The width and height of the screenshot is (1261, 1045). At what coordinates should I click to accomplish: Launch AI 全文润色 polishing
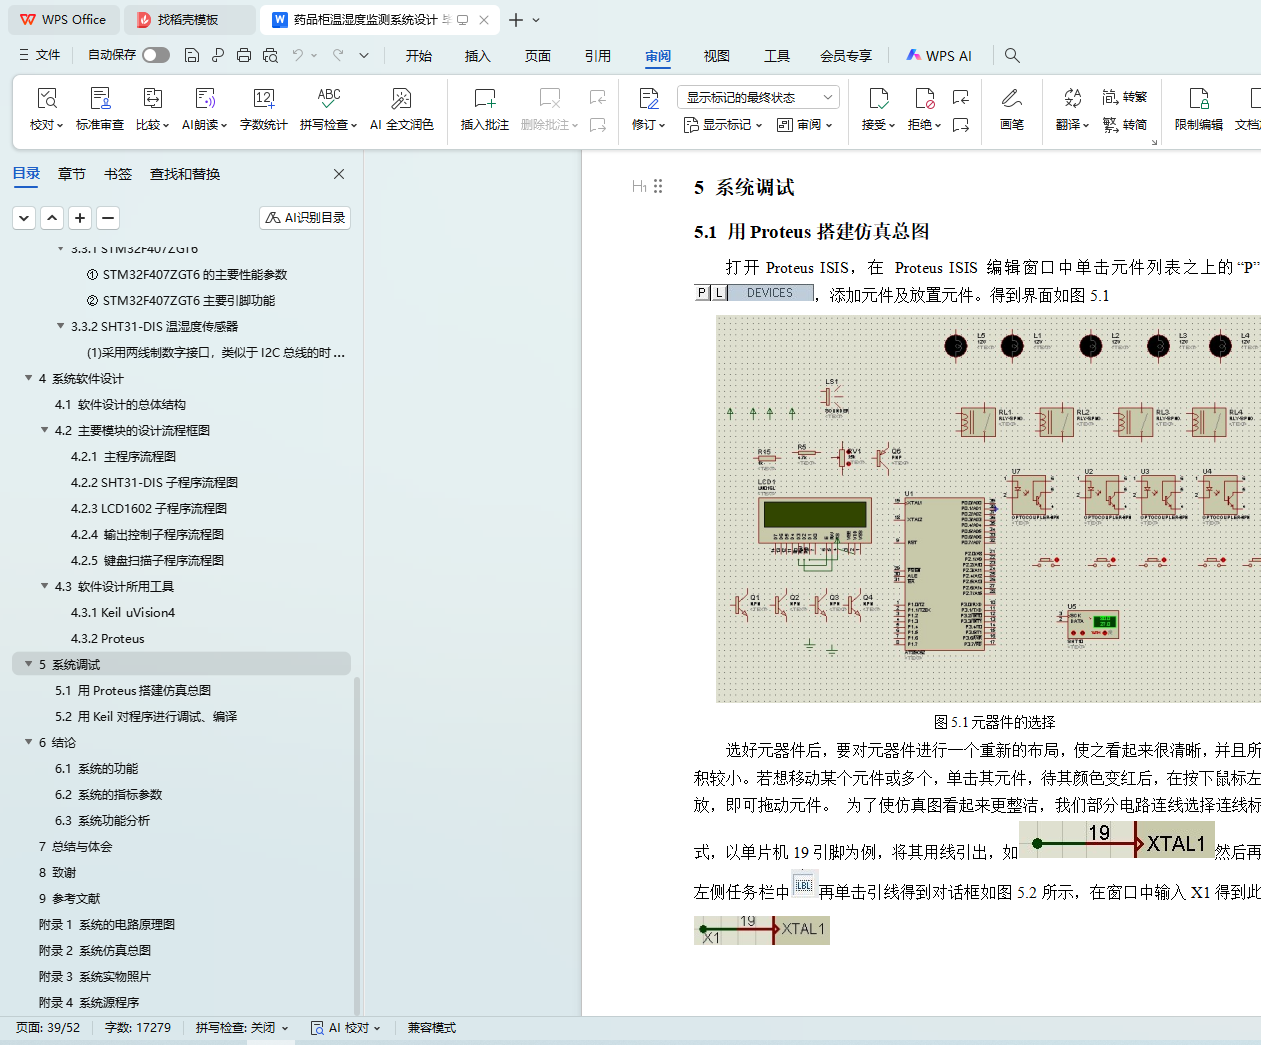click(x=401, y=109)
